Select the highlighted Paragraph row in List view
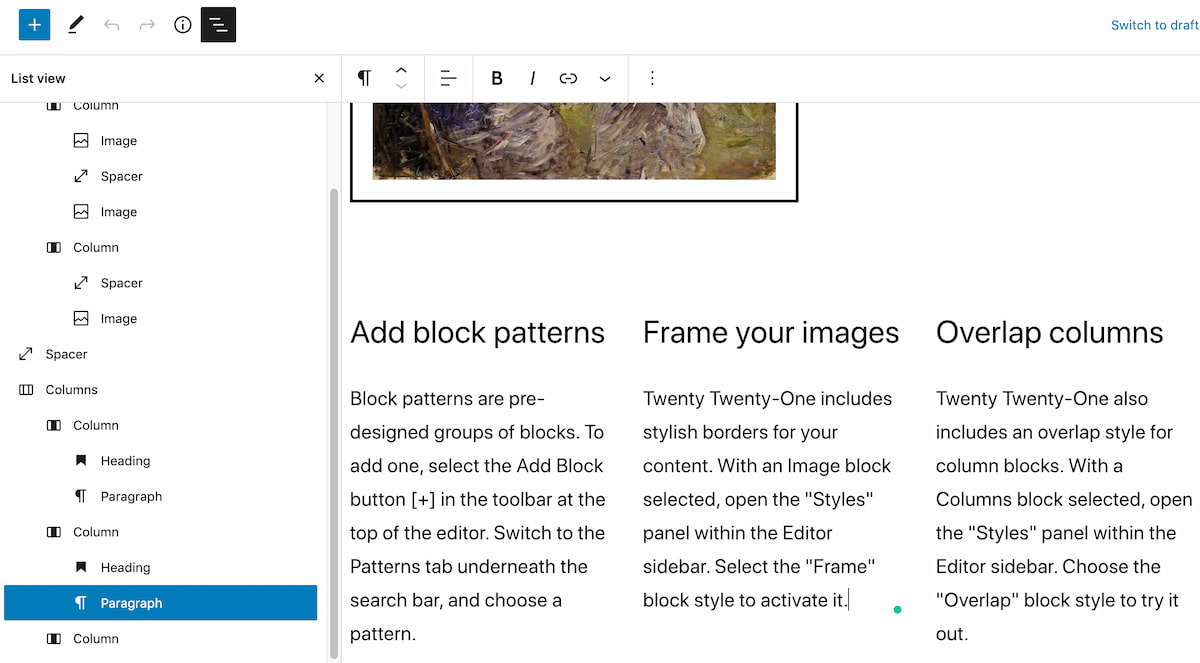The image size is (1200, 663). [161, 603]
